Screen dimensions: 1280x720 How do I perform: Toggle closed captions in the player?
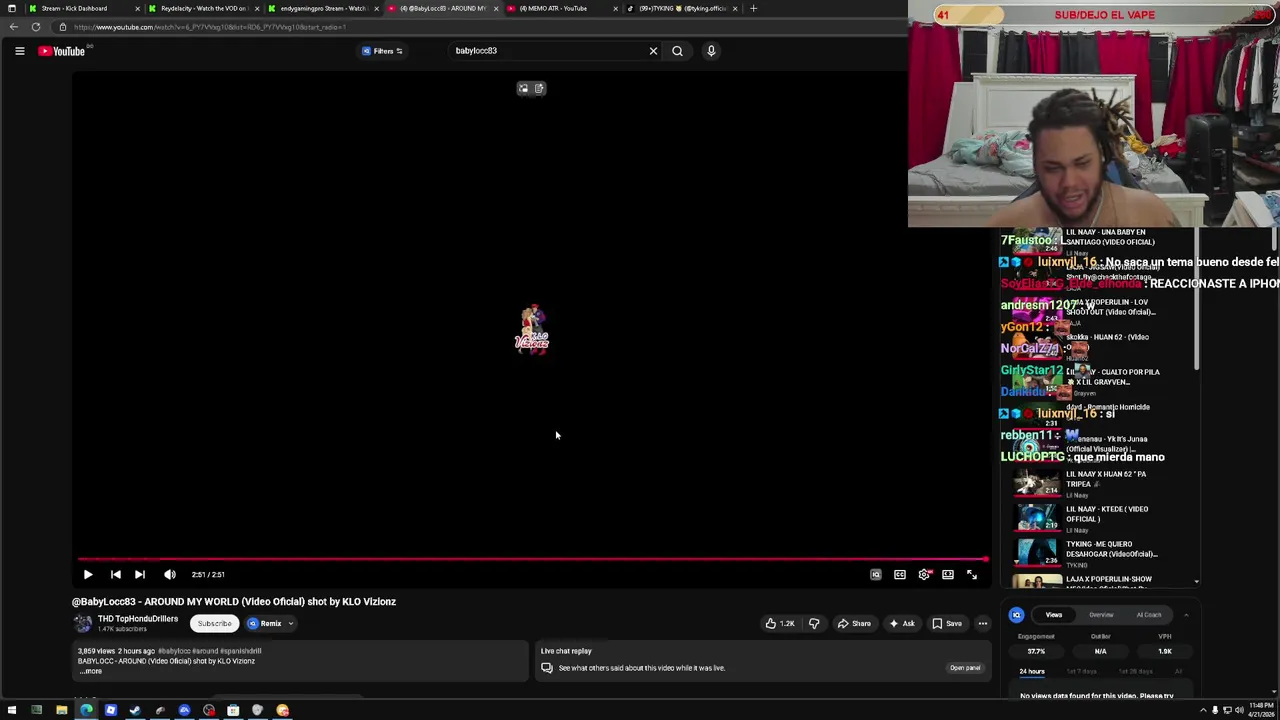pyautogui.click(x=900, y=575)
